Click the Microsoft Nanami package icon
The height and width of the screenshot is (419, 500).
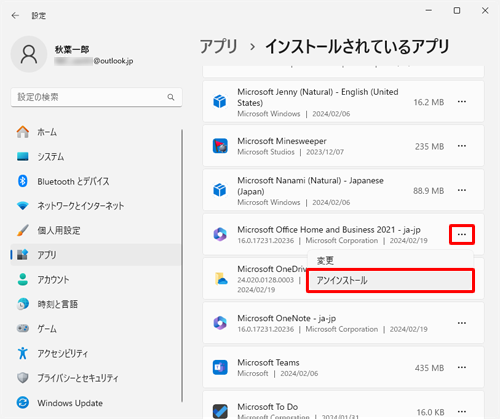(x=220, y=190)
